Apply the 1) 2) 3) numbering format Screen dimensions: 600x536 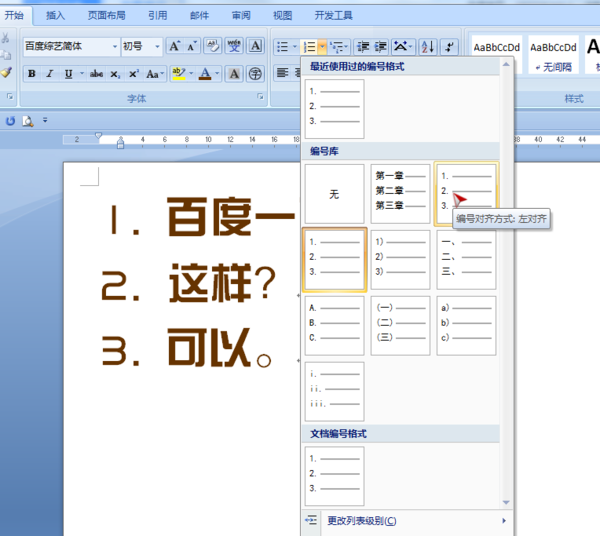400,260
